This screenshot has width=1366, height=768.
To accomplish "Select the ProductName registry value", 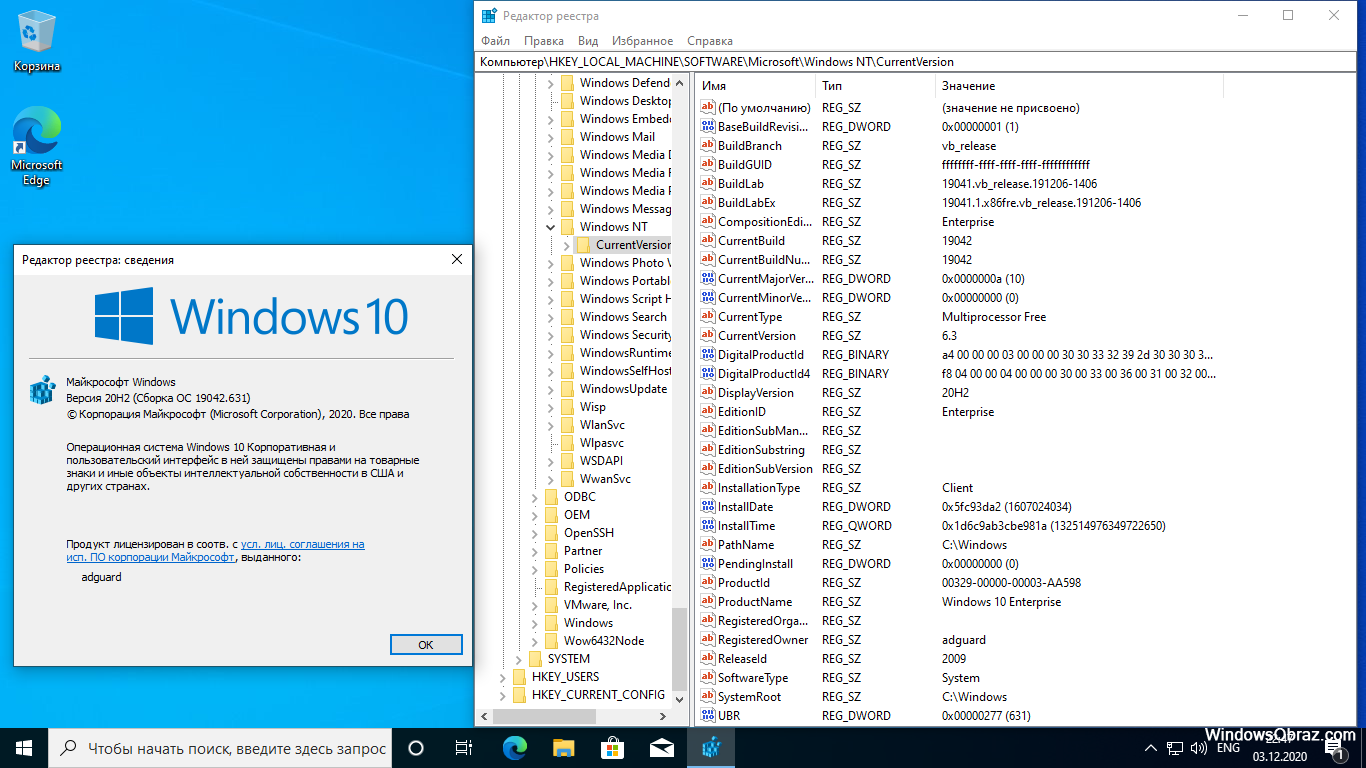I will tap(754, 602).
